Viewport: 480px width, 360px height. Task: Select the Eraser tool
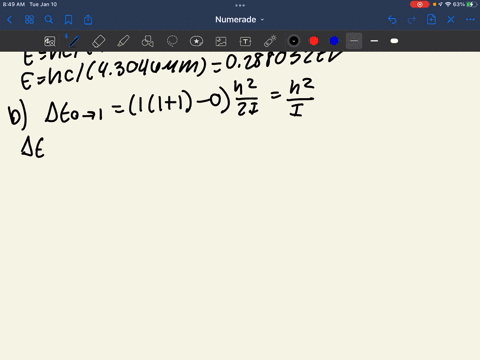click(98, 41)
